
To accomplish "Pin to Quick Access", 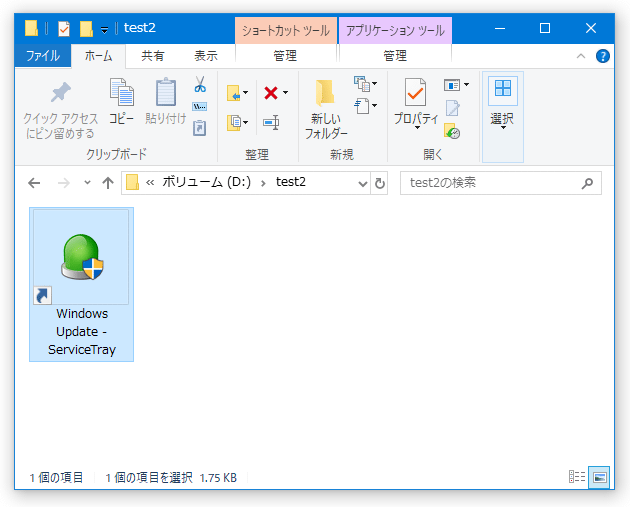I will 60,110.
